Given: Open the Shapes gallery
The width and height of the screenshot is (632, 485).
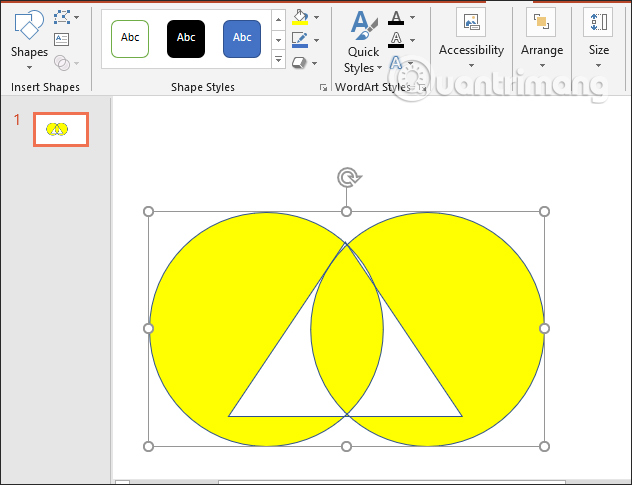Looking at the screenshot, I should [x=29, y=40].
